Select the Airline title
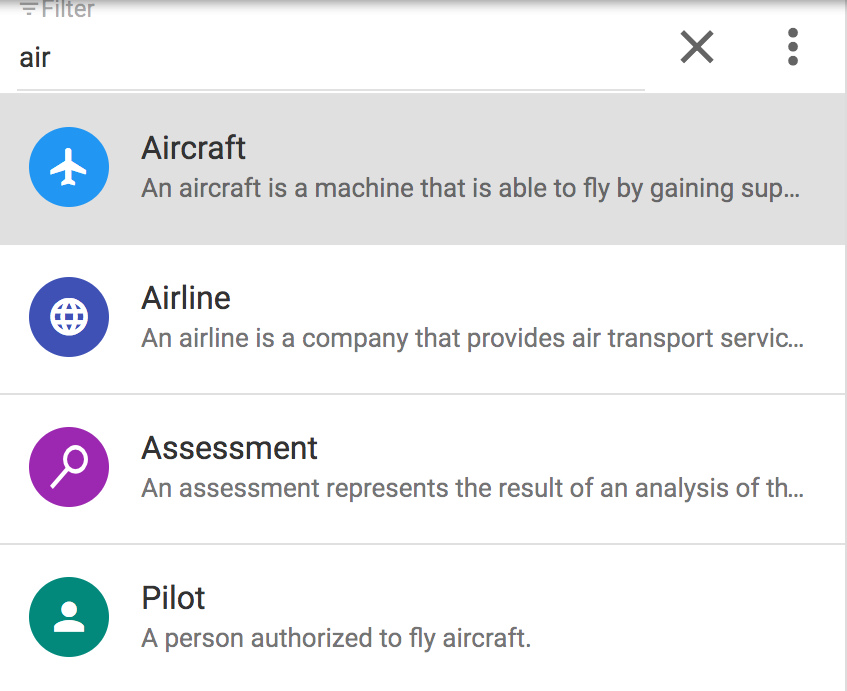The width and height of the screenshot is (847, 691). [186, 298]
